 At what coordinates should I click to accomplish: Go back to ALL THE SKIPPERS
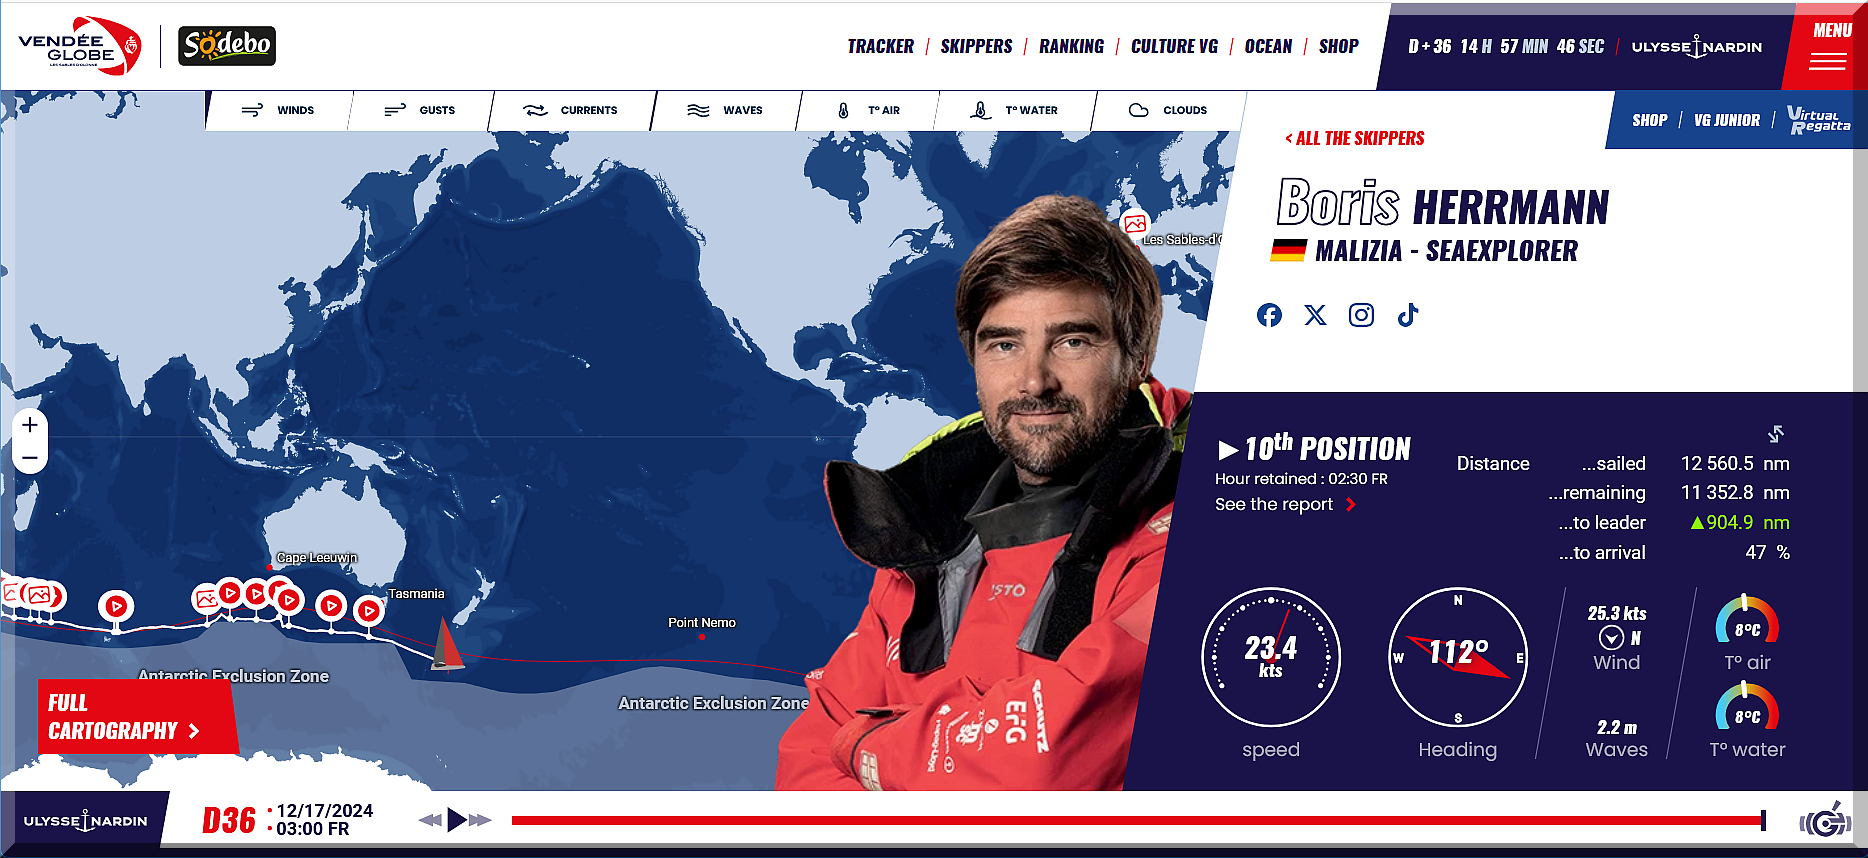pos(1354,138)
